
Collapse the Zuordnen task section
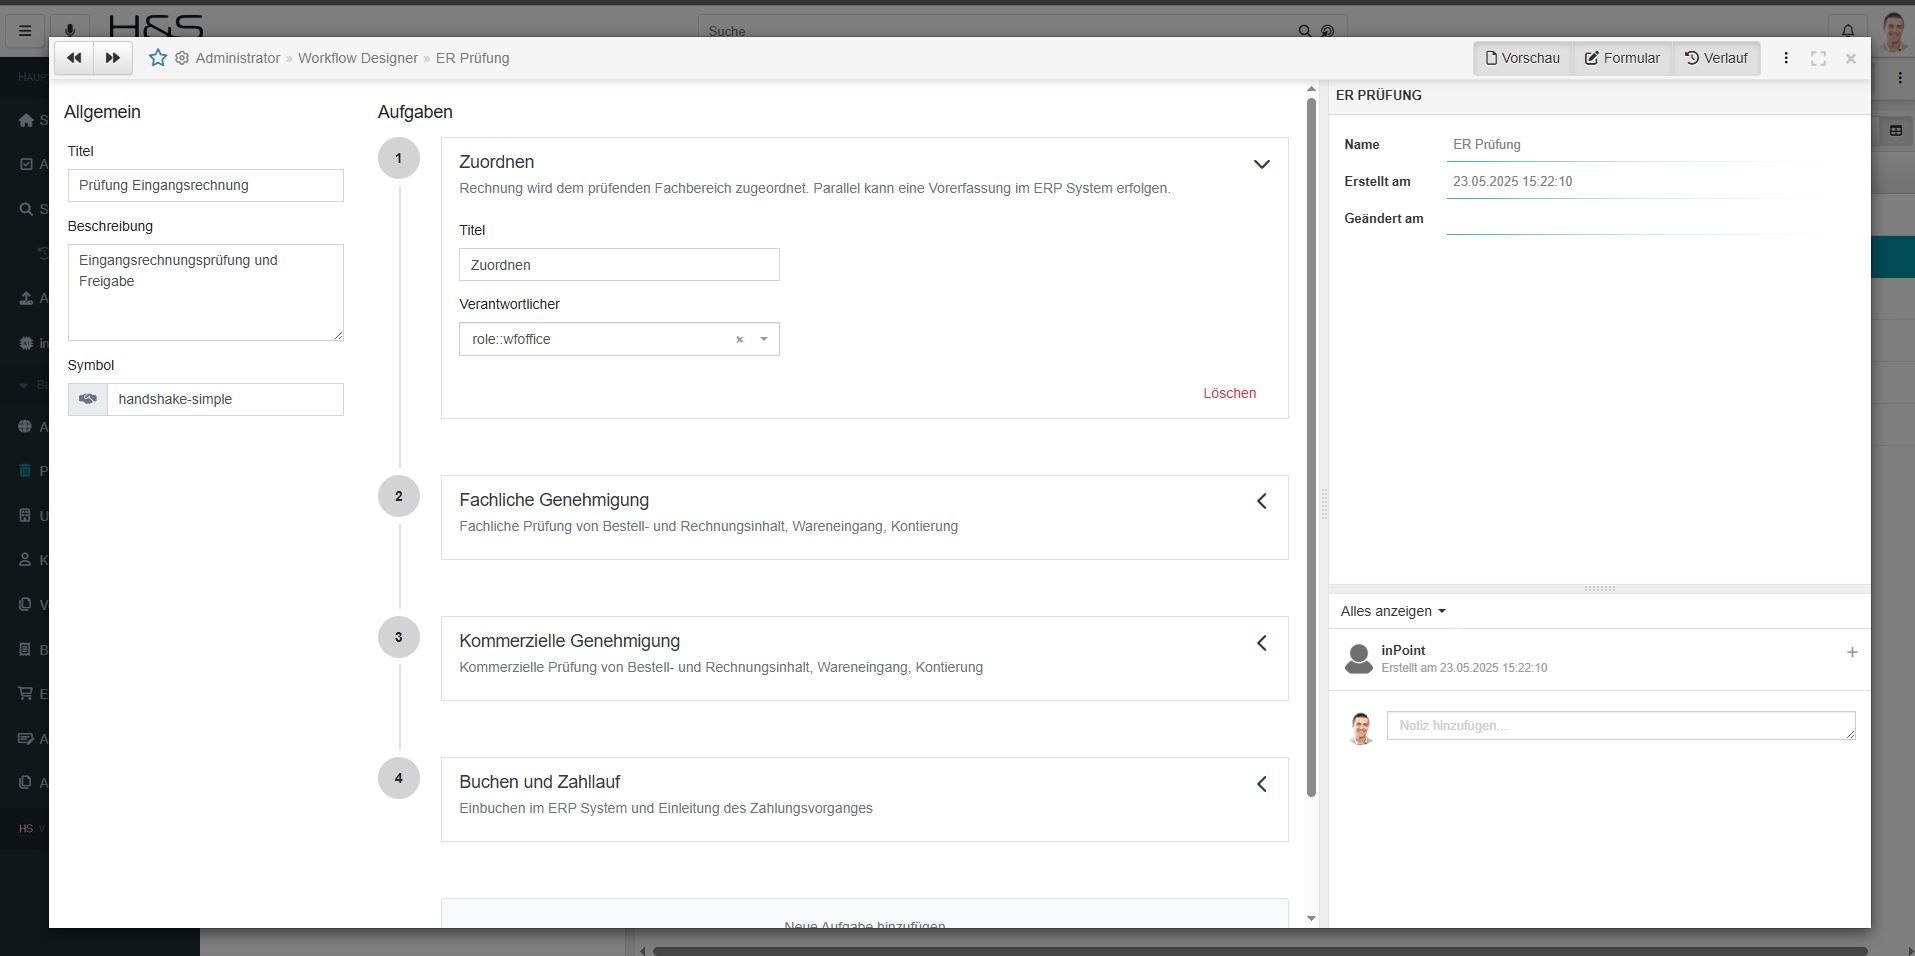click(1262, 164)
